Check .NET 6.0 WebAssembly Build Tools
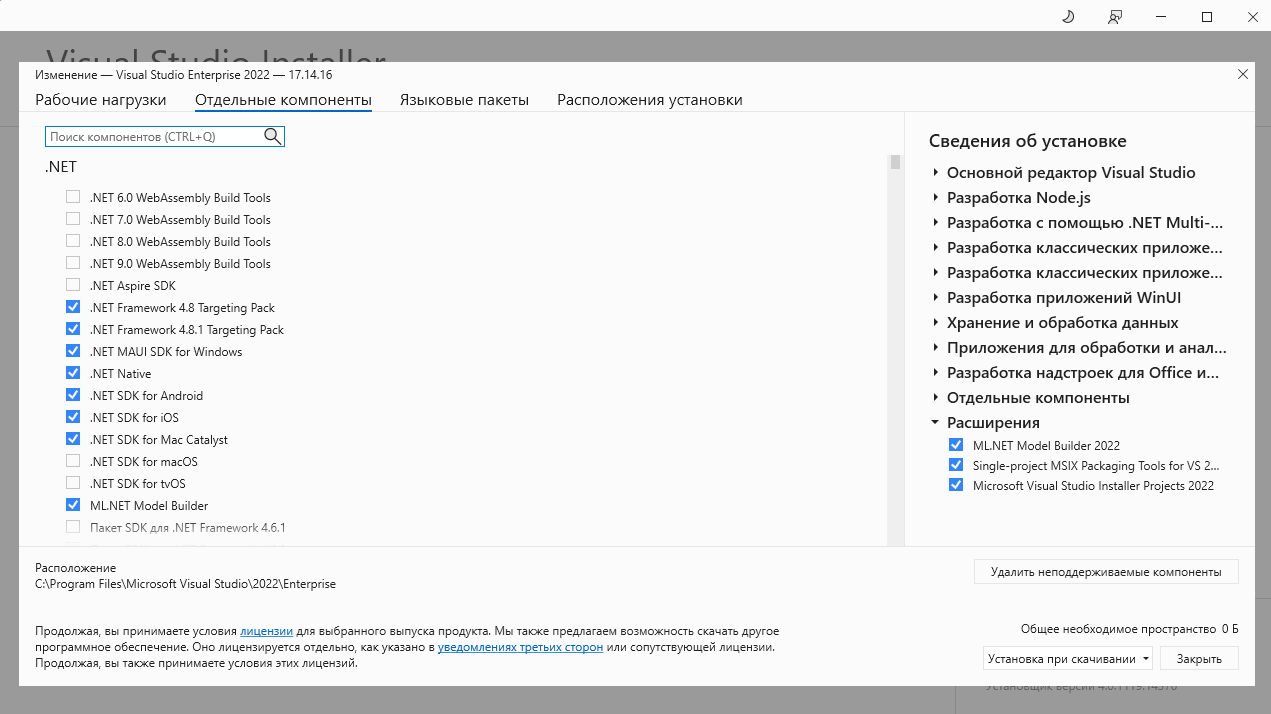The height and width of the screenshot is (714, 1271). 73,197
